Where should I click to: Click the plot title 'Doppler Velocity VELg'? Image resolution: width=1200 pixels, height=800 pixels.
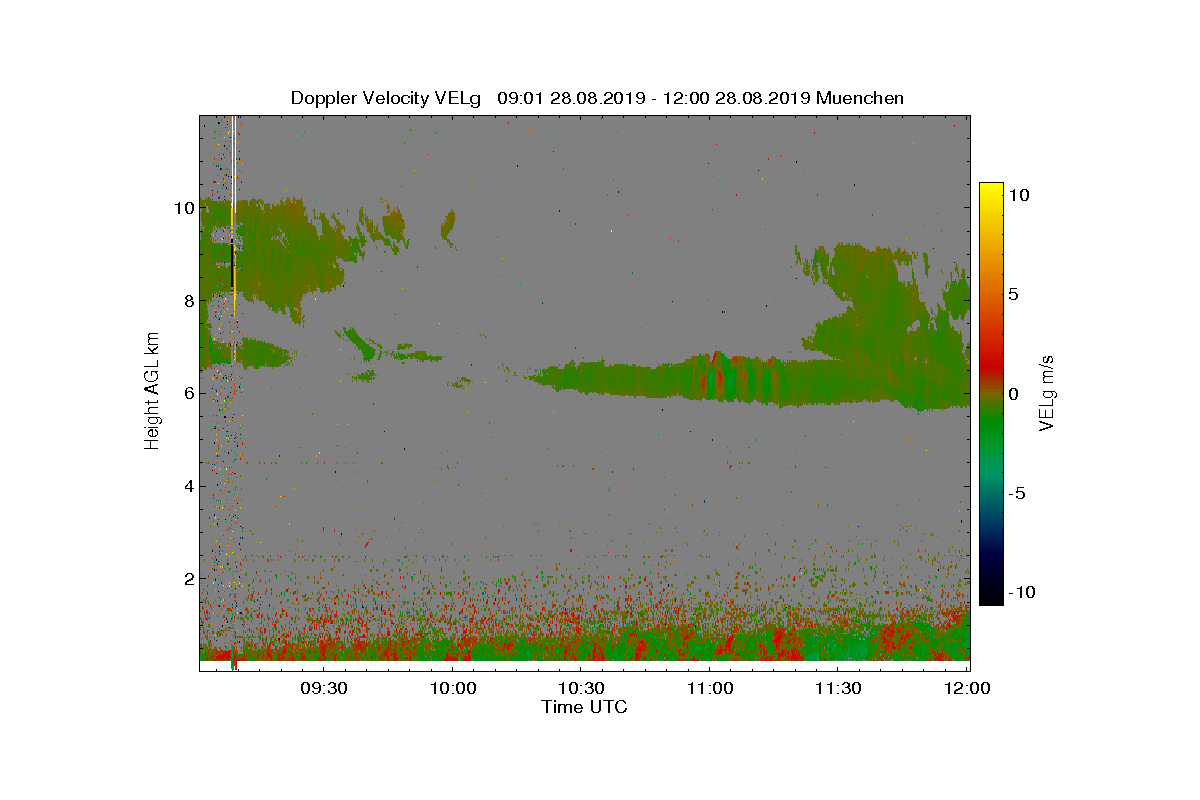point(387,98)
